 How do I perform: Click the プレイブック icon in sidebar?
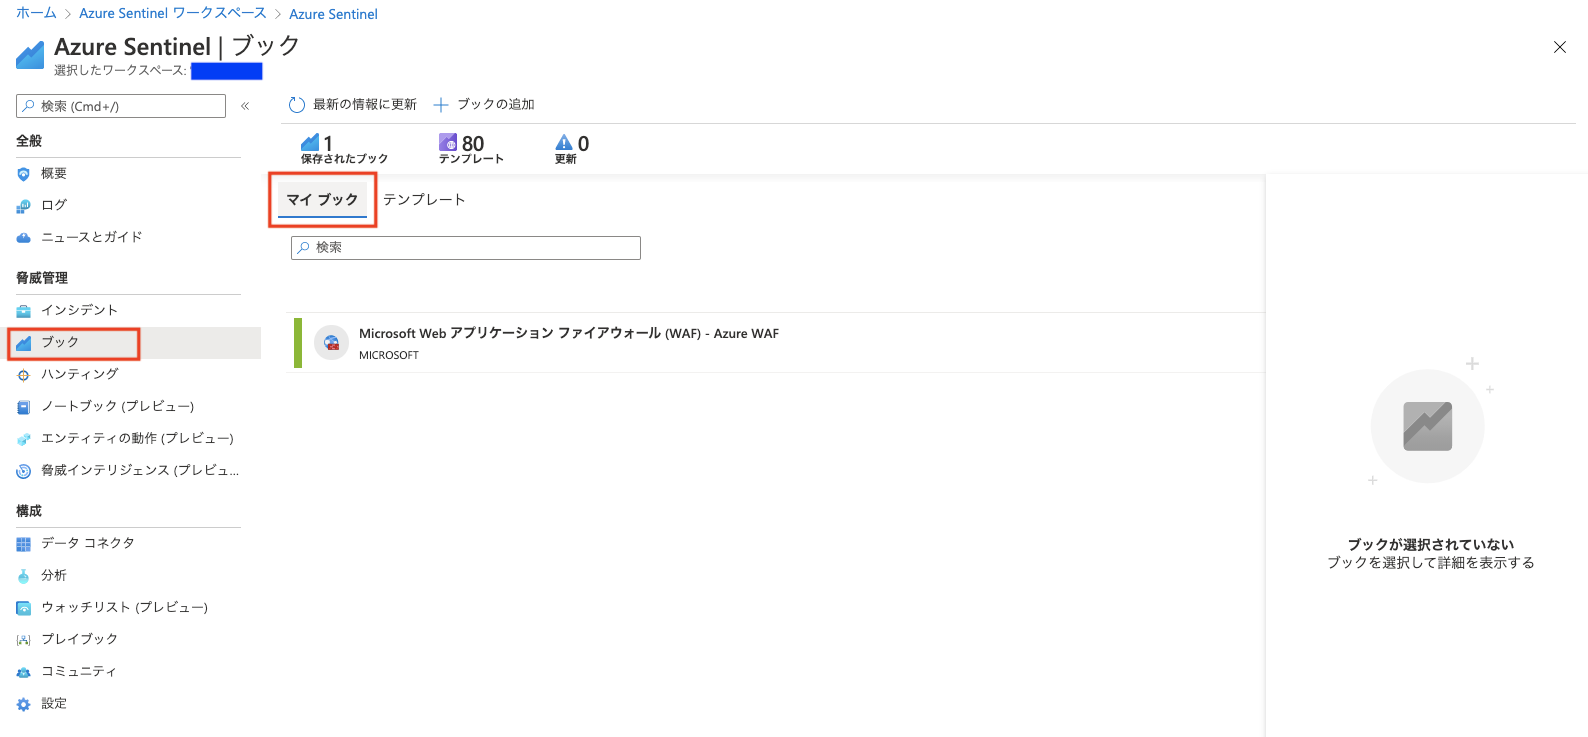click(x=24, y=640)
